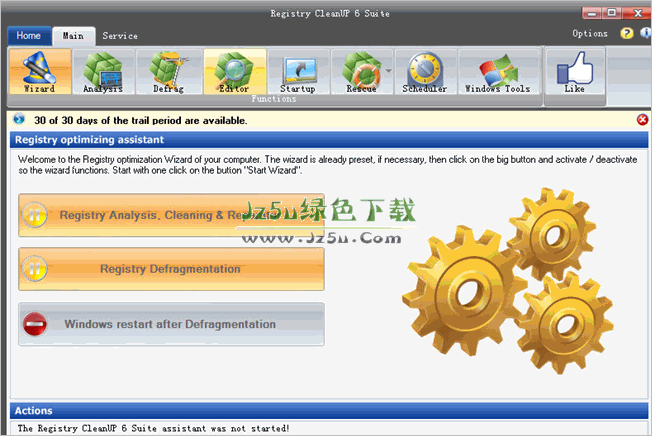Click the 30 of 30 days trial text

point(141,121)
